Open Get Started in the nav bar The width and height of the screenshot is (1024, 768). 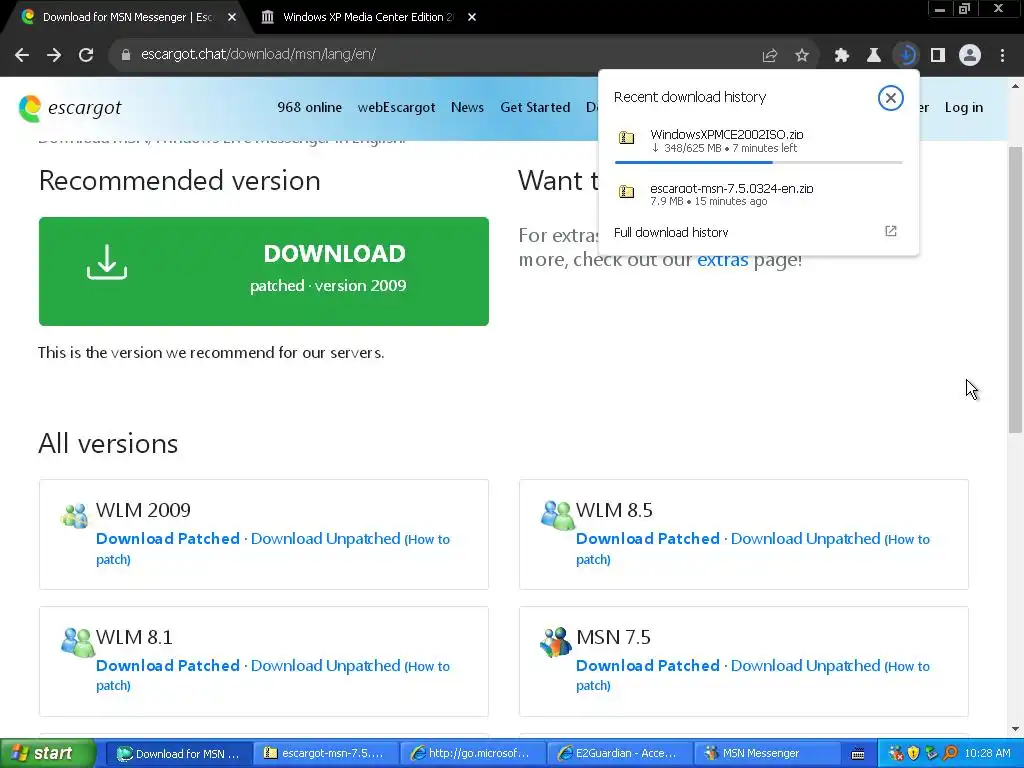pos(535,108)
